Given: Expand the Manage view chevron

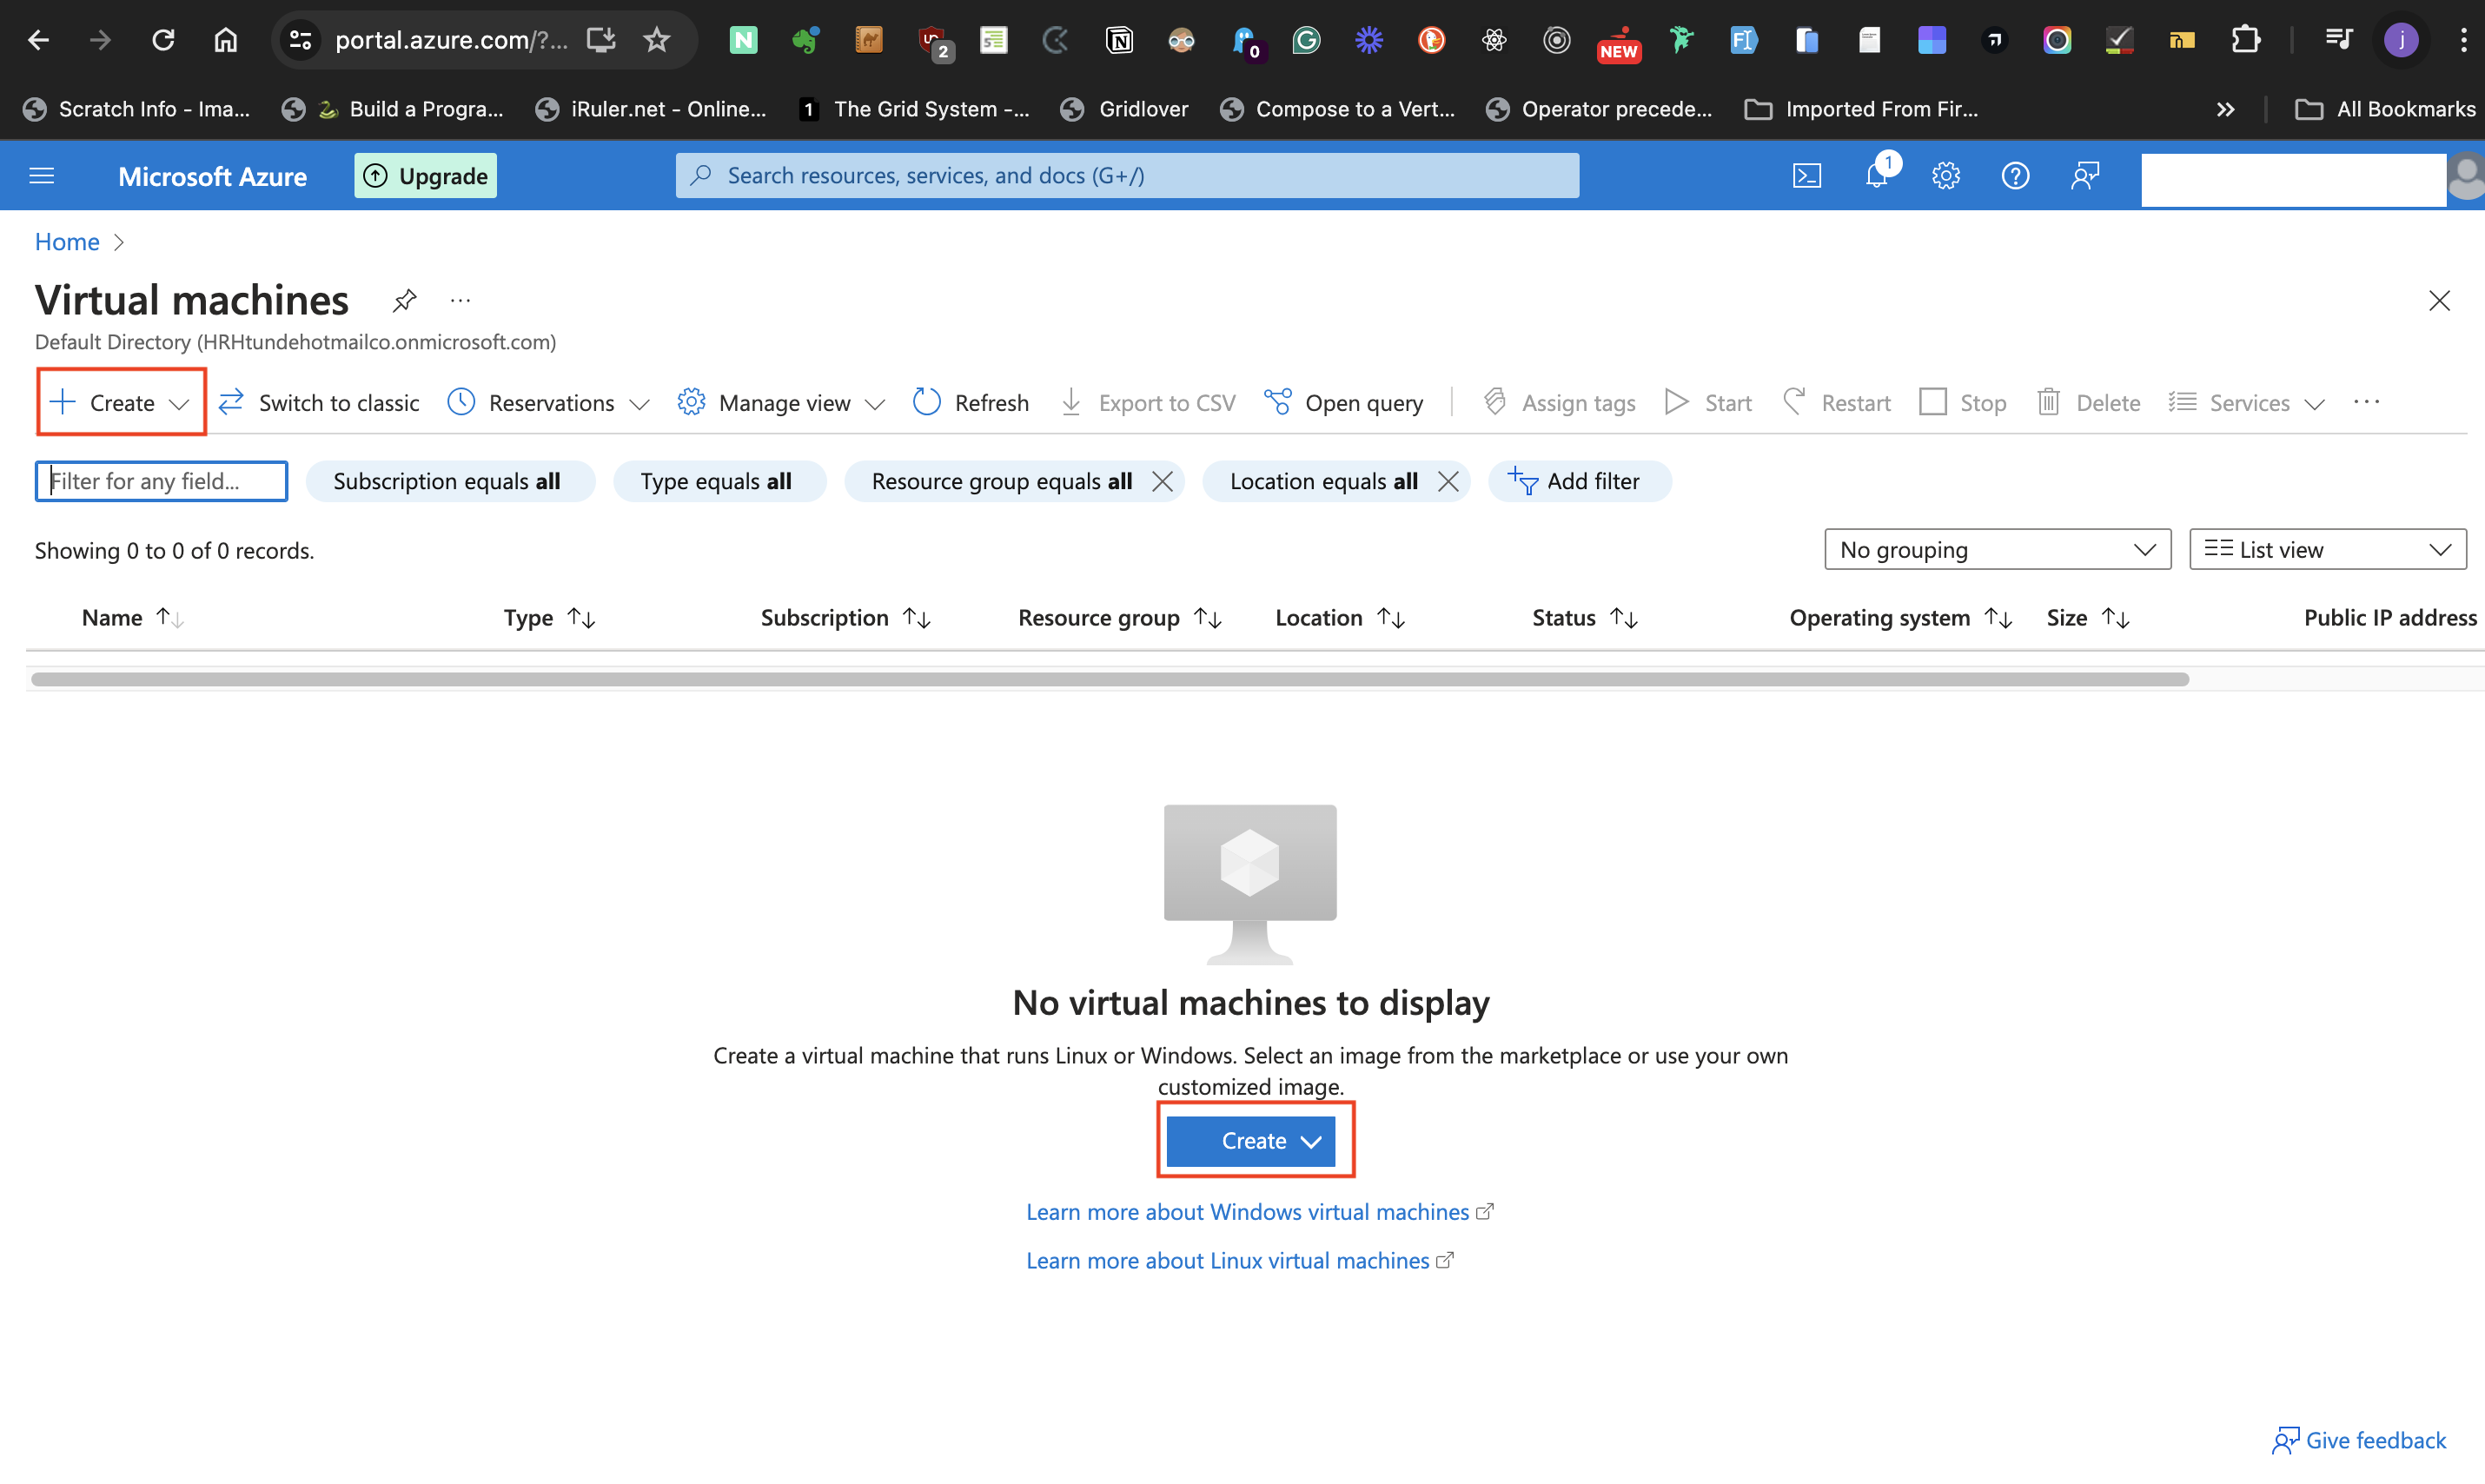Looking at the screenshot, I should pyautogui.click(x=876, y=404).
